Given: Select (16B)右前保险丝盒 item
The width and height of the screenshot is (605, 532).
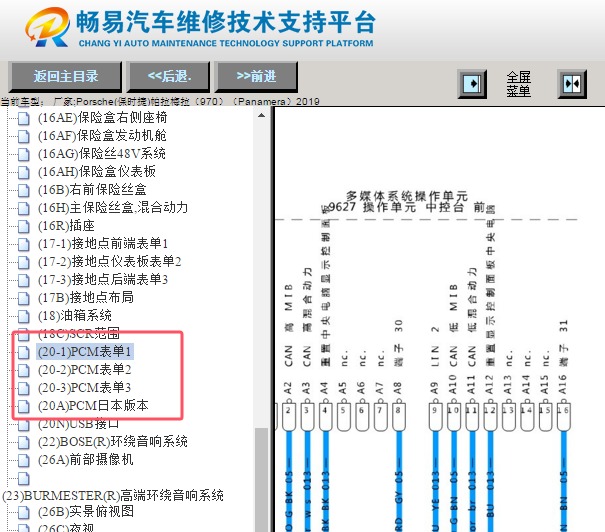Looking at the screenshot, I should [92, 189].
